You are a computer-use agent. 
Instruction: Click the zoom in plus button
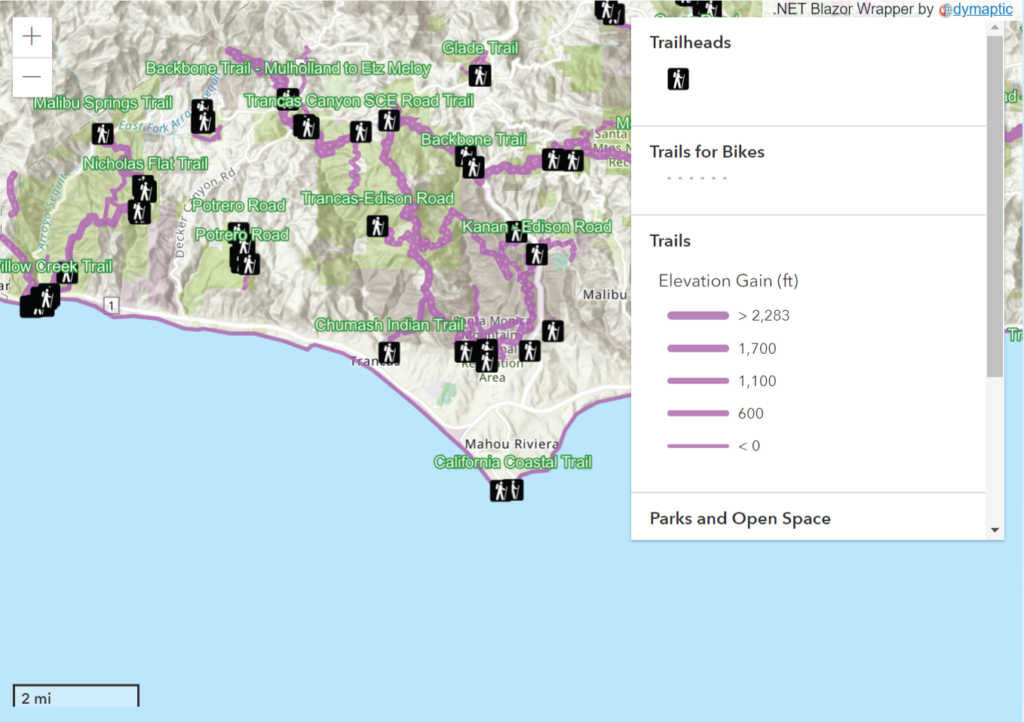pyautogui.click(x=32, y=37)
